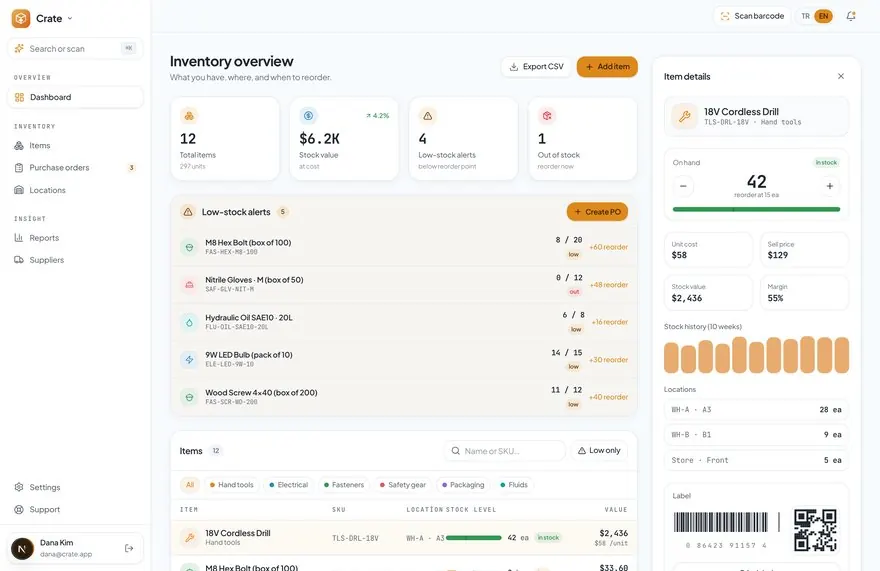Click Total items card icon

189,116
